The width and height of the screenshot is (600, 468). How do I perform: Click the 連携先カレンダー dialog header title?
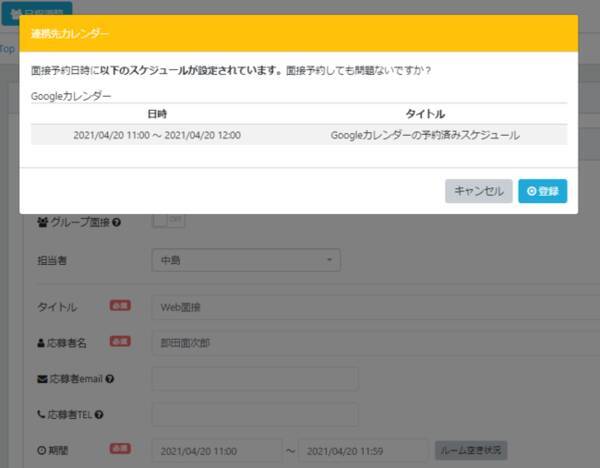tap(70, 34)
